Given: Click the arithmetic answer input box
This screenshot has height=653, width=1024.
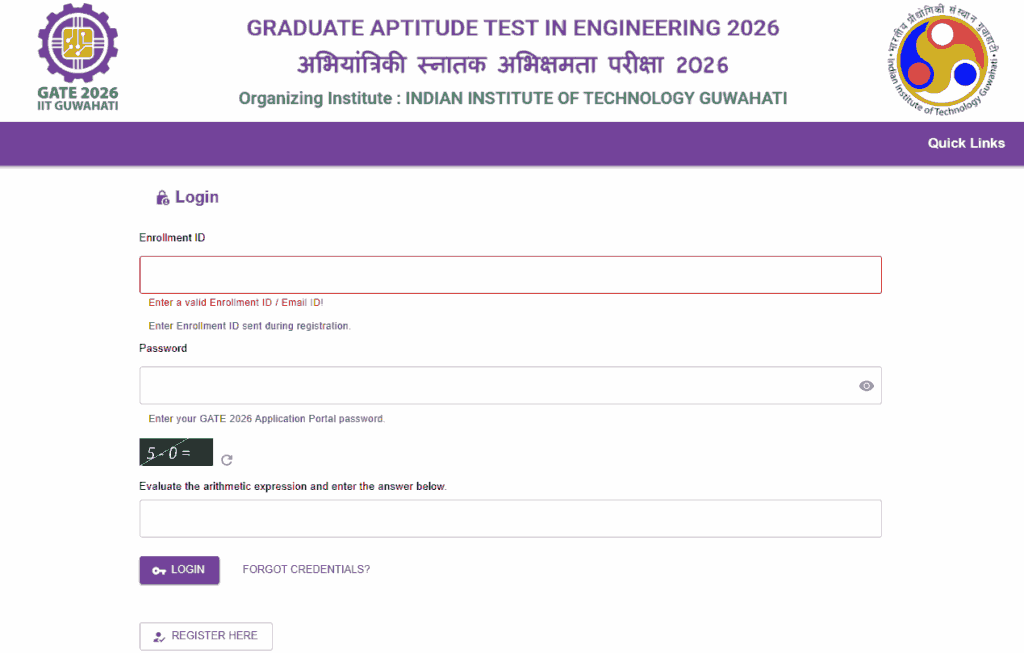Looking at the screenshot, I should [510, 518].
